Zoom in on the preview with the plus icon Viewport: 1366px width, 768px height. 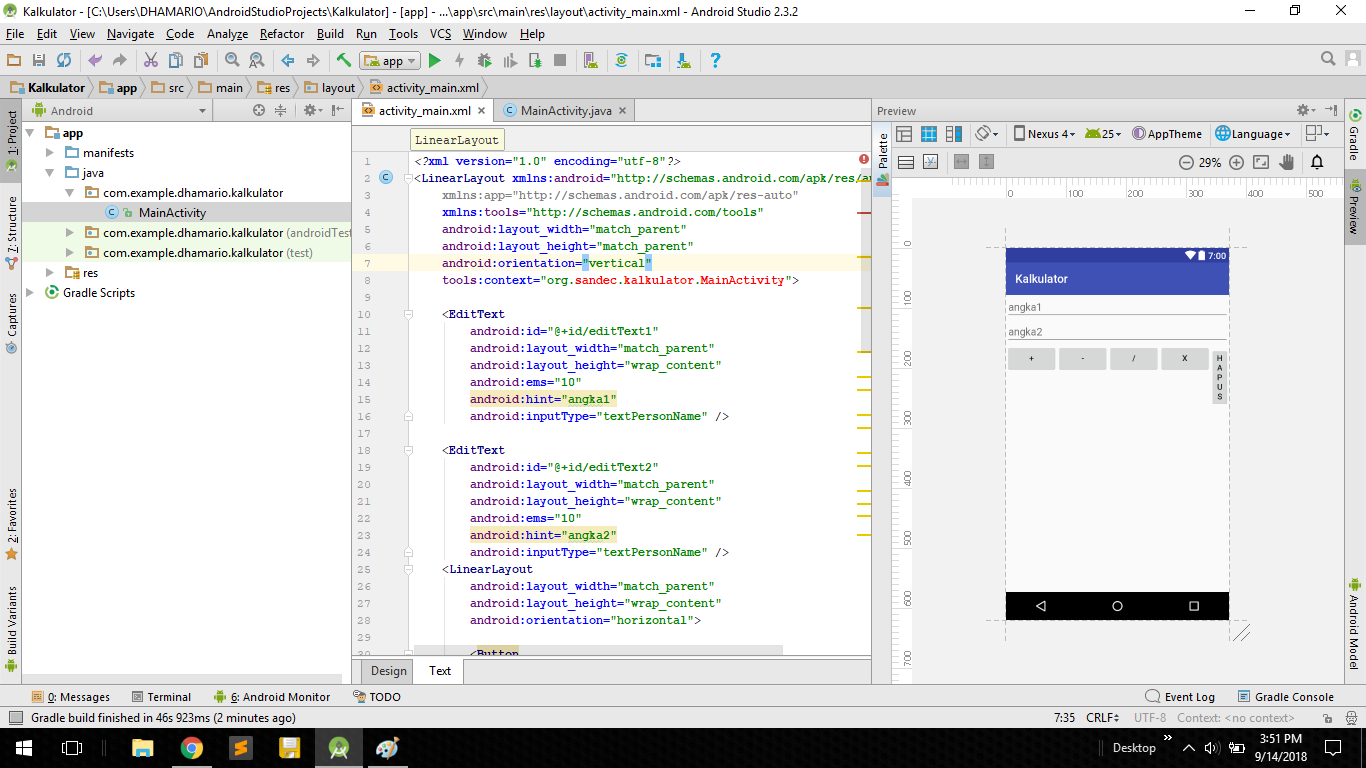(x=1236, y=161)
